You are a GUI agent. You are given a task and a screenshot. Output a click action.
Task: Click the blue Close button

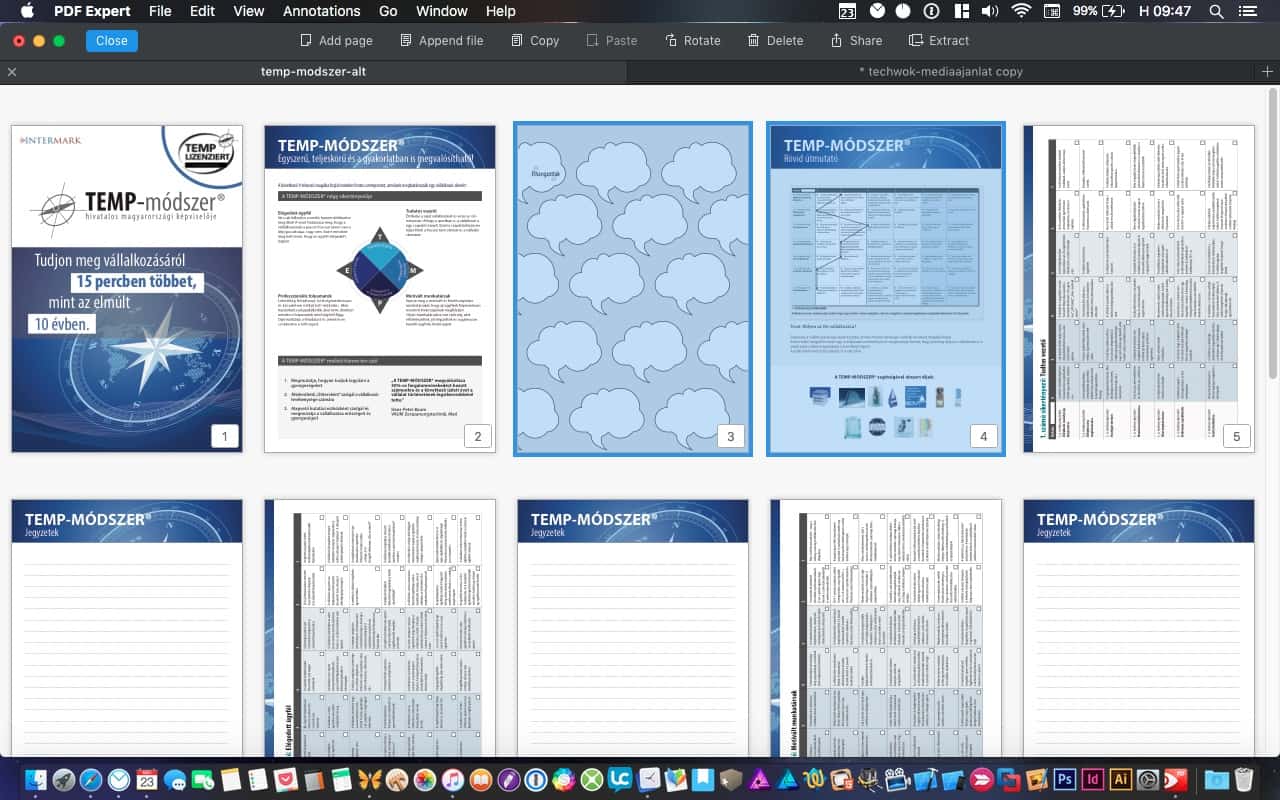pos(112,41)
